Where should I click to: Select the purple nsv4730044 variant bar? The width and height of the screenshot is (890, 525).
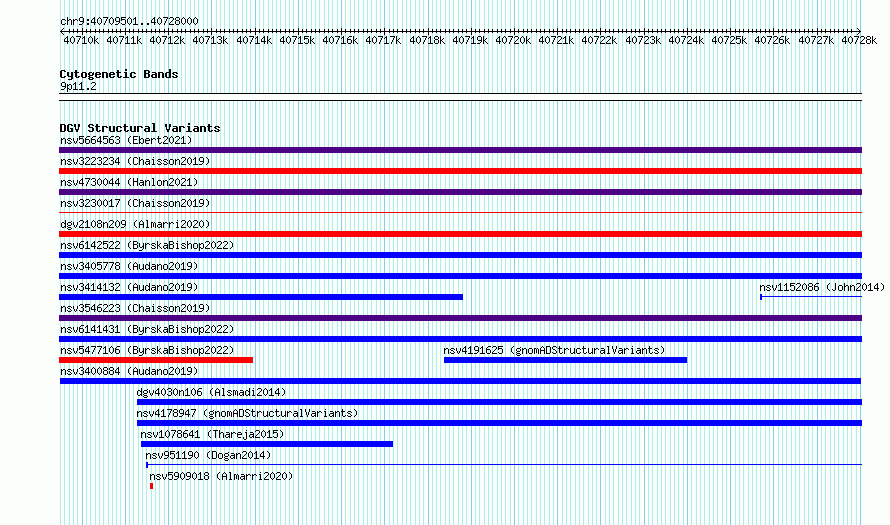tap(460, 192)
